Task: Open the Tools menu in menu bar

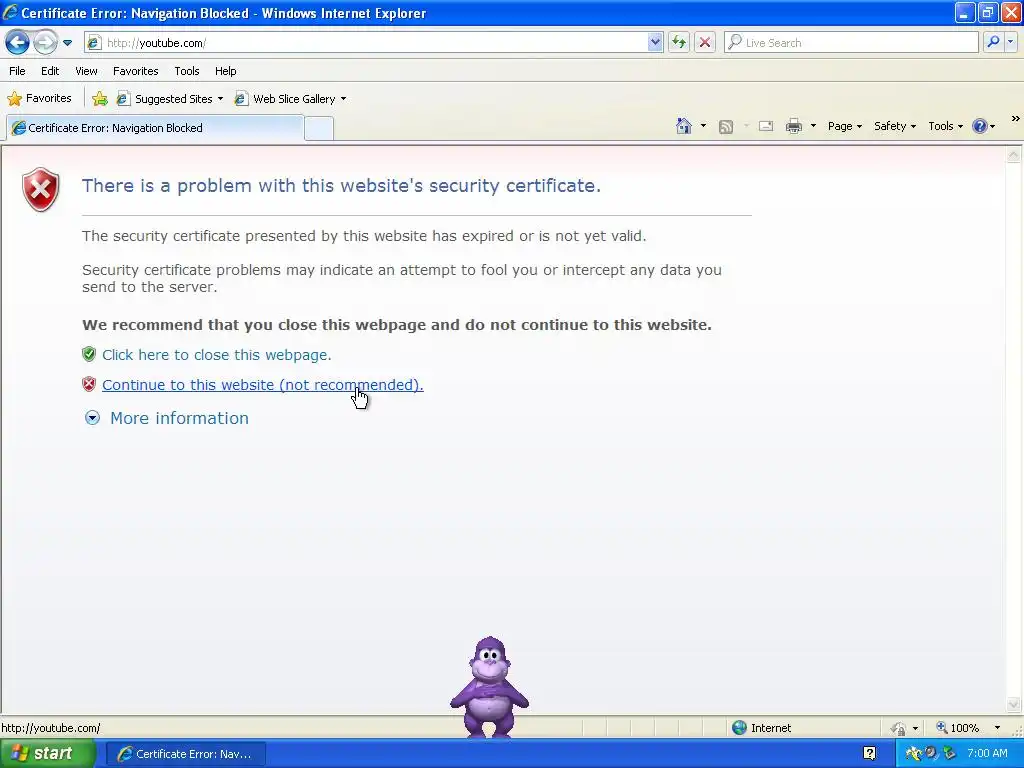Action: tap(187, 71)
